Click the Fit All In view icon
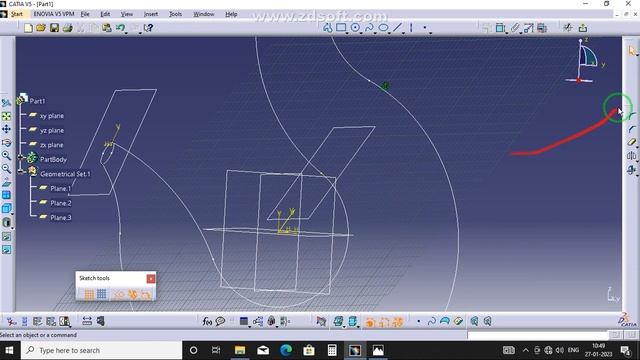 pos(6,116)
